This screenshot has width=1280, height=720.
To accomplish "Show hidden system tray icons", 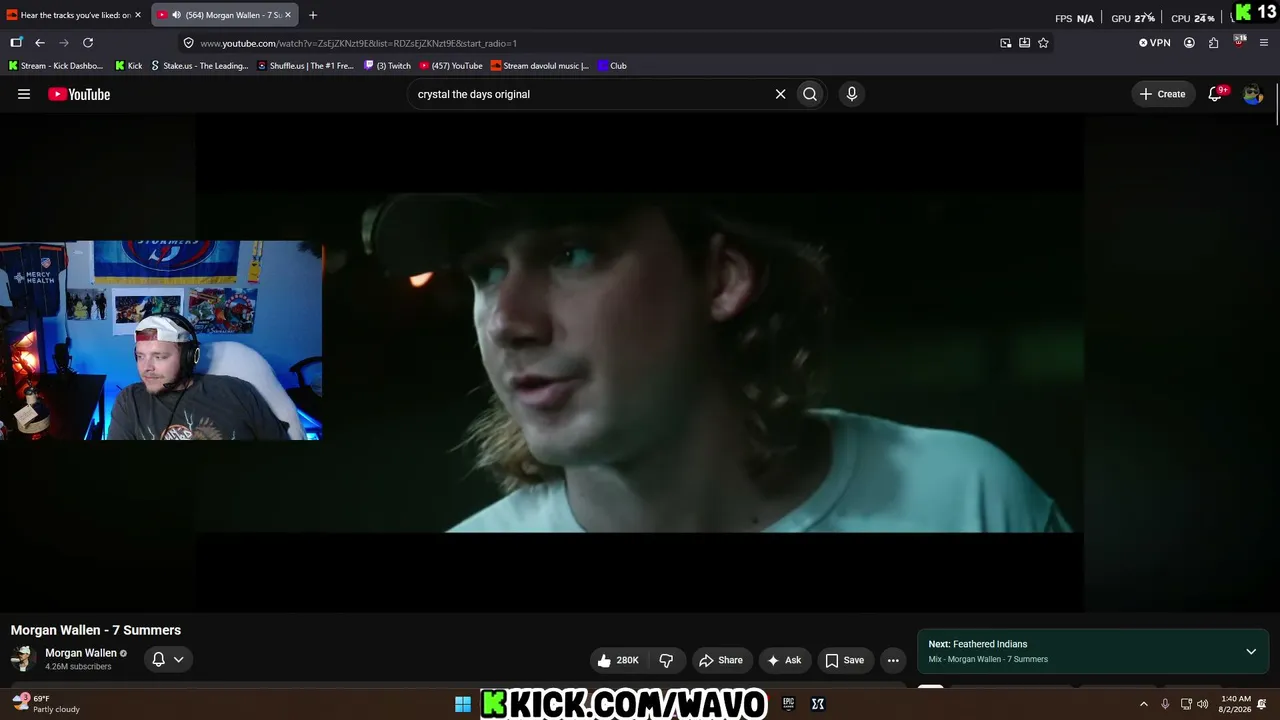I will click(x=1144, y=704).
